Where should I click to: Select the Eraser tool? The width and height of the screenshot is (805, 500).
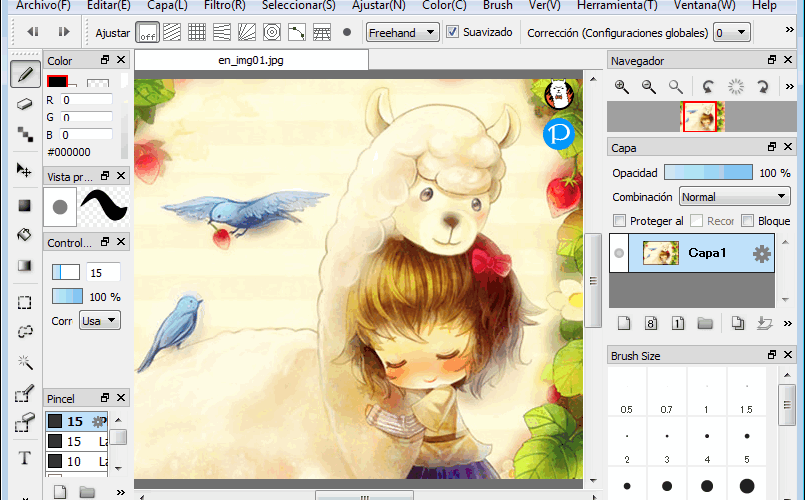(x=25, y=104)
